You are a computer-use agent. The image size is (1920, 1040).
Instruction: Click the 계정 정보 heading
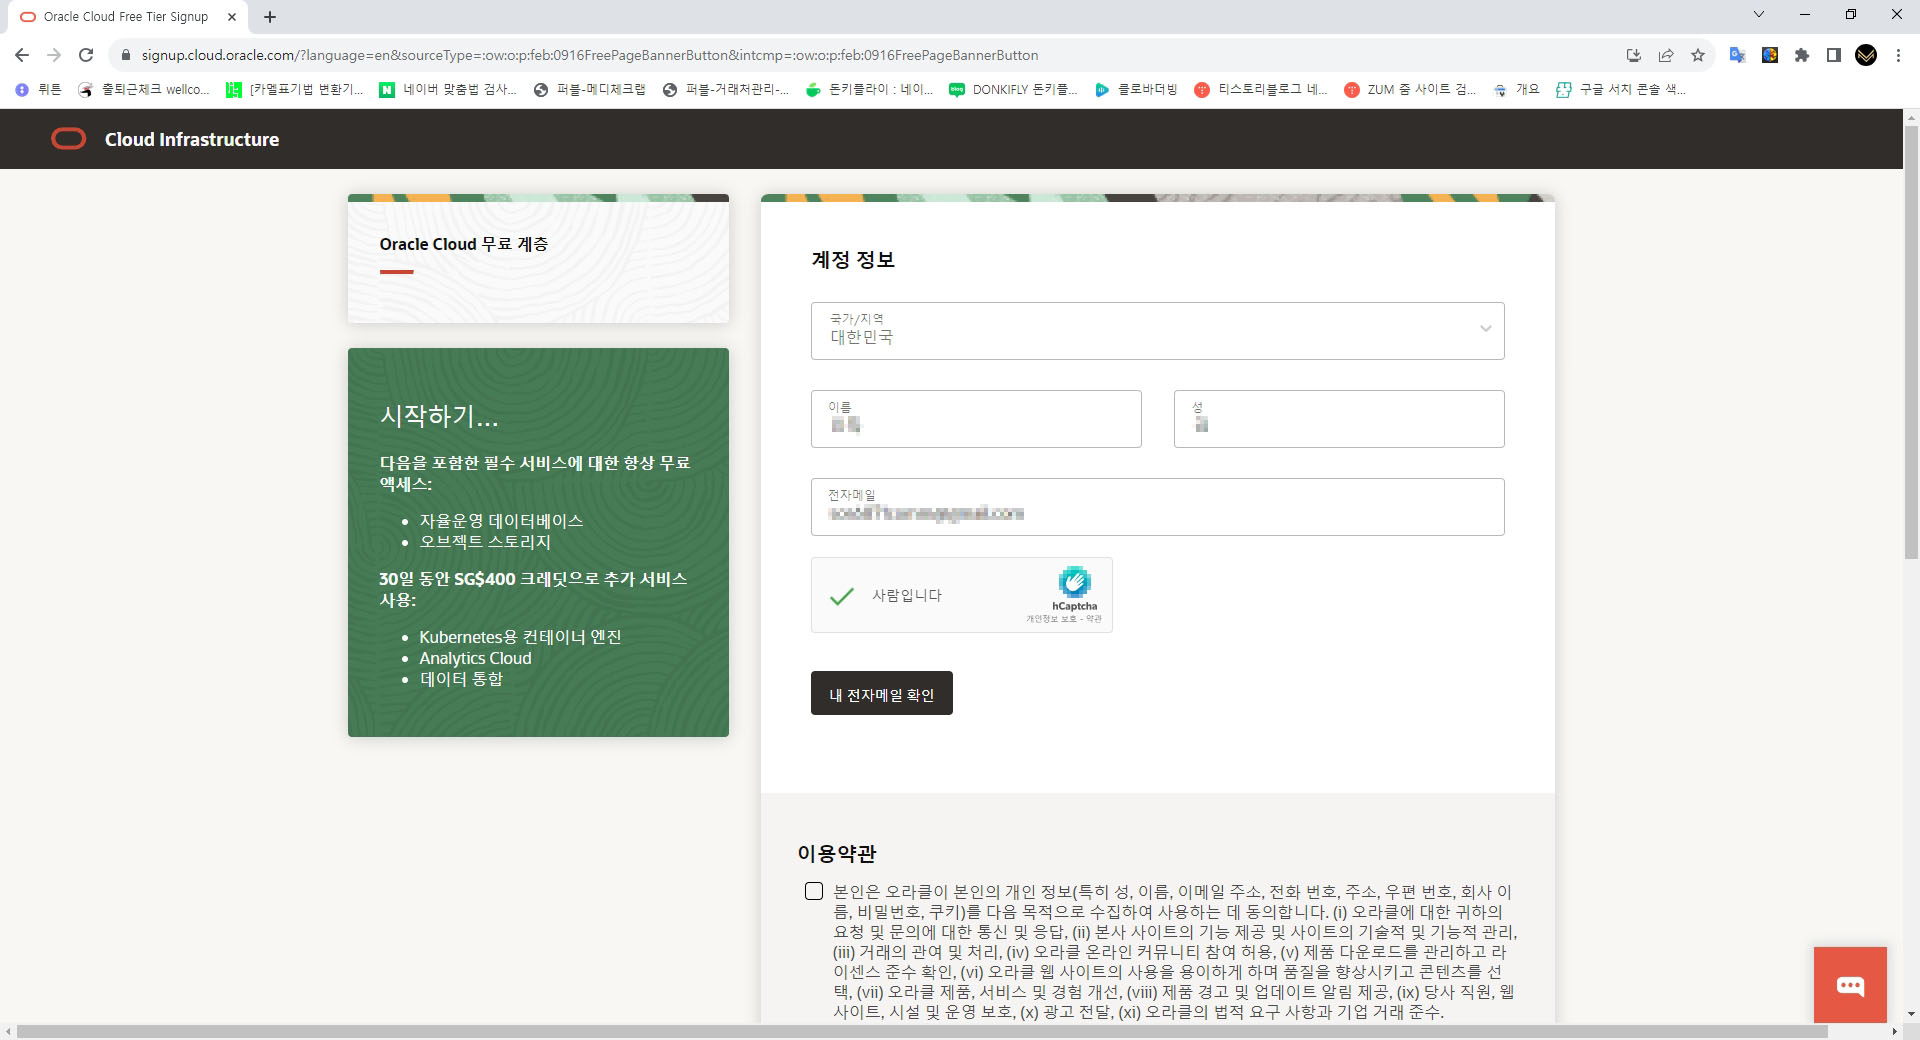tap(853, 260)
